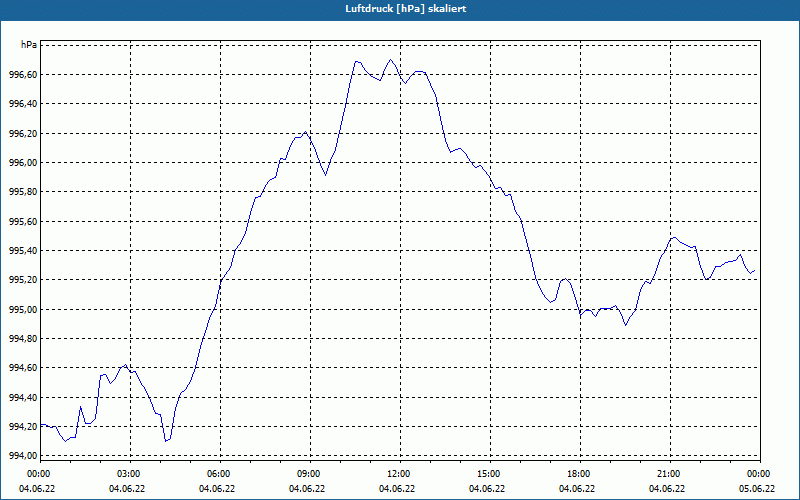Click the 18:00 time axis label

[580, 474]
